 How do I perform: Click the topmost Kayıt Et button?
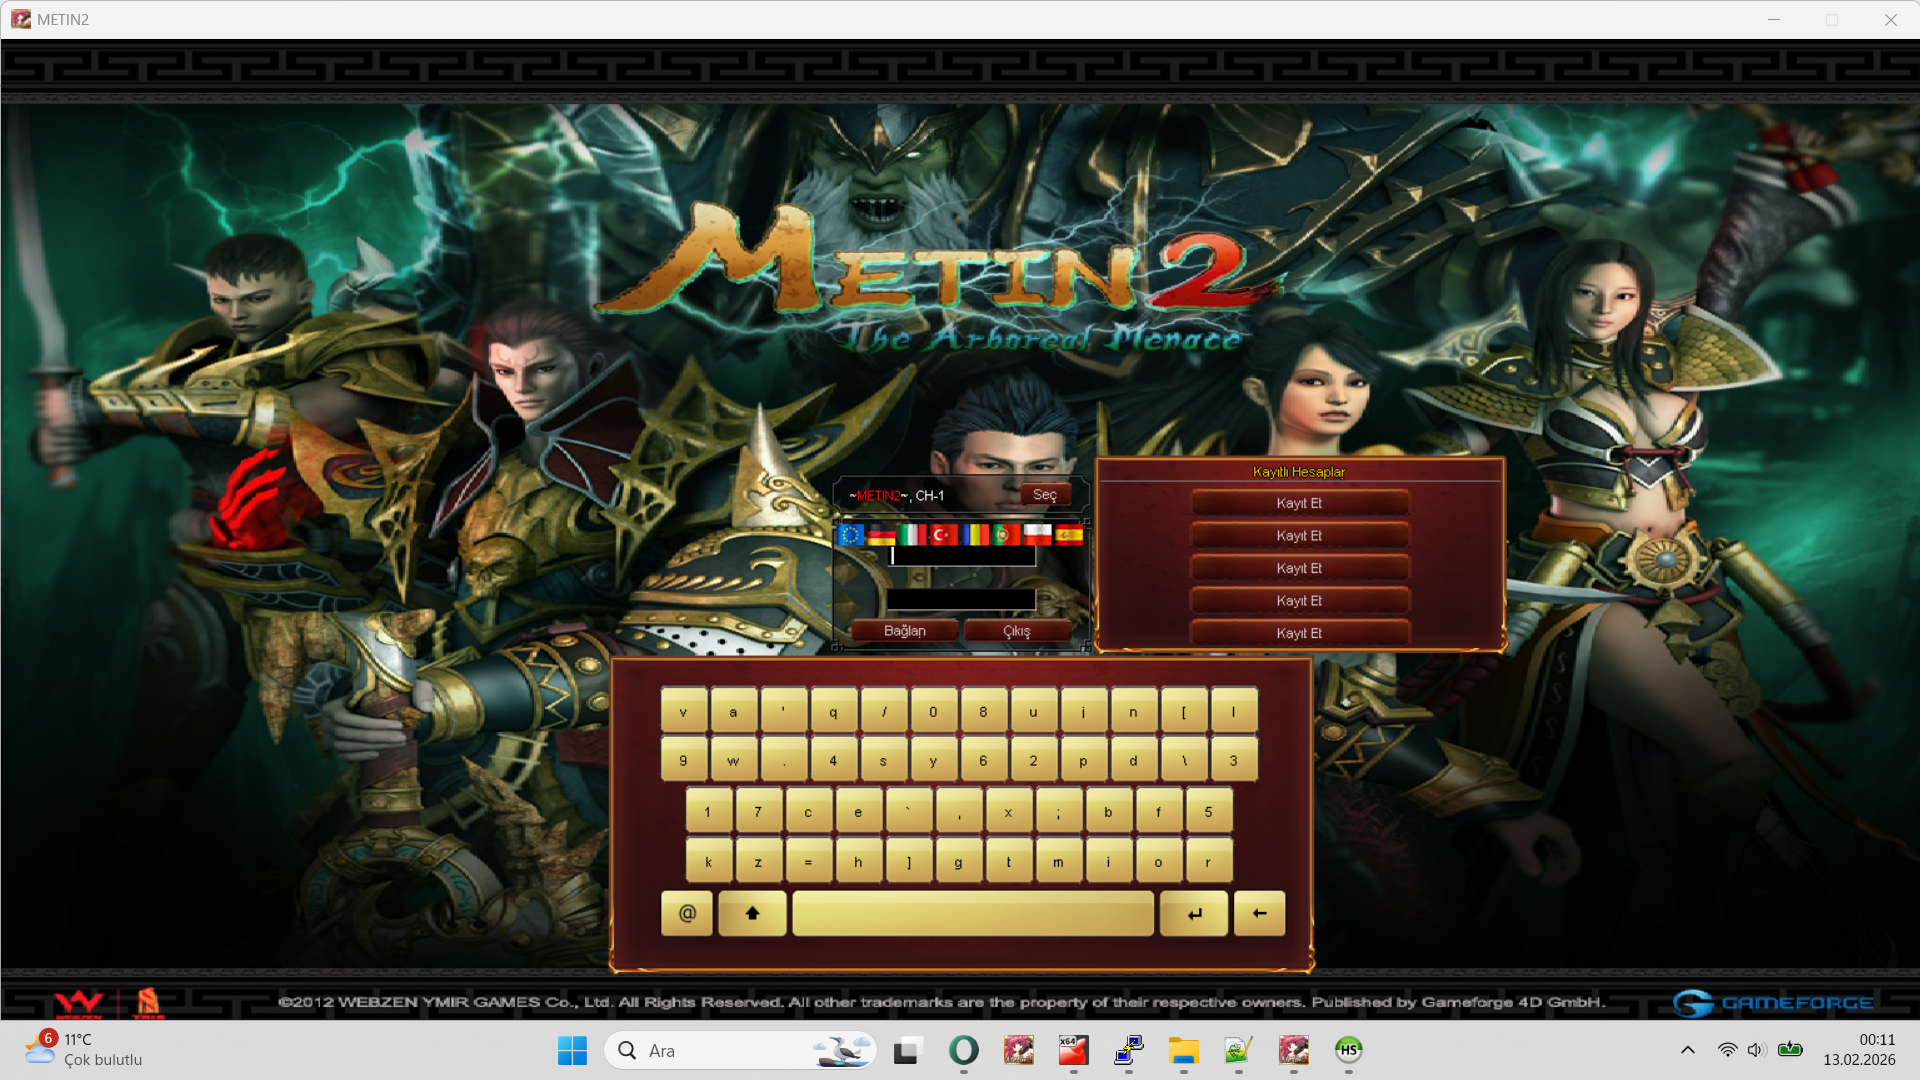coord(1299,503)
